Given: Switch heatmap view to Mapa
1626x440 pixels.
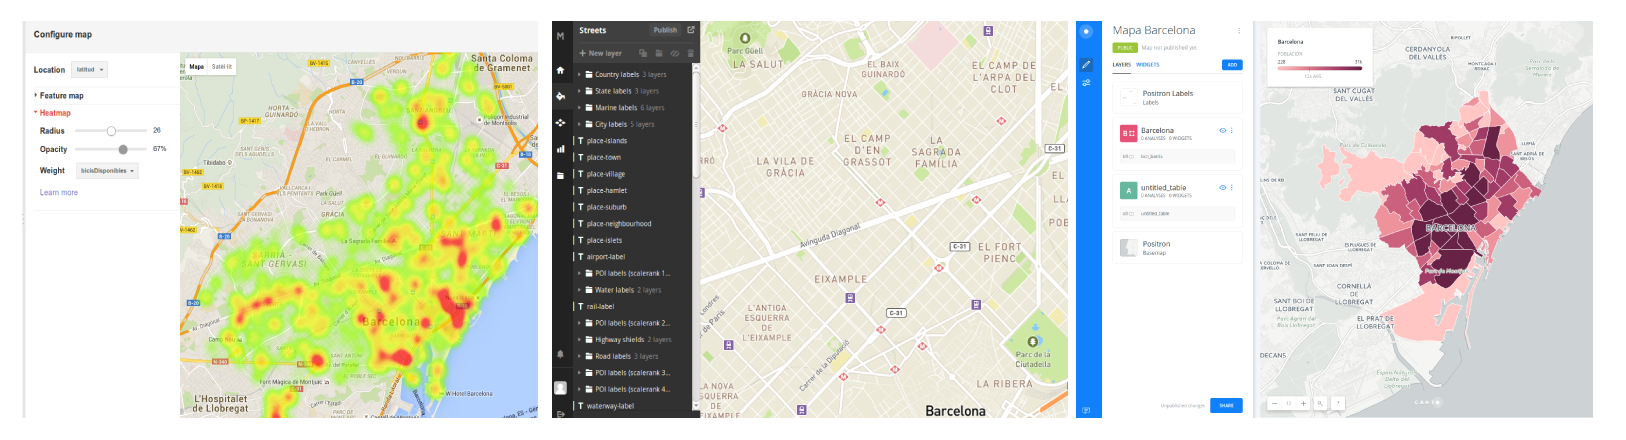Looking at the screenshot, I should 197,67.
